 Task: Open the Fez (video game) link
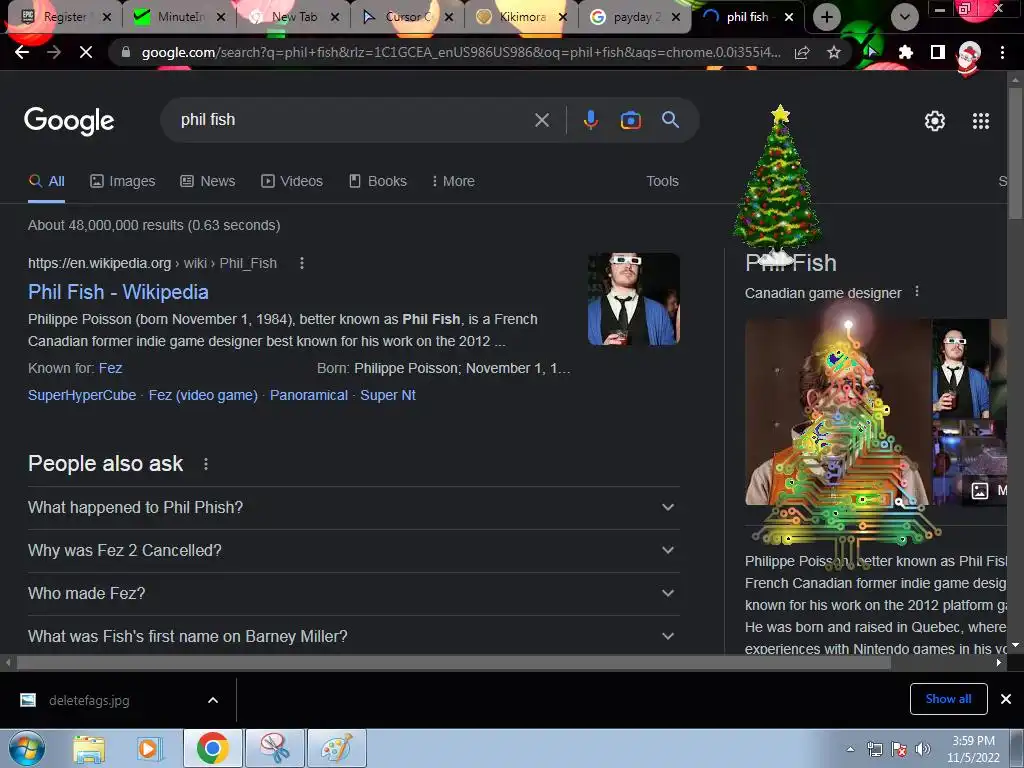(203, 395)
